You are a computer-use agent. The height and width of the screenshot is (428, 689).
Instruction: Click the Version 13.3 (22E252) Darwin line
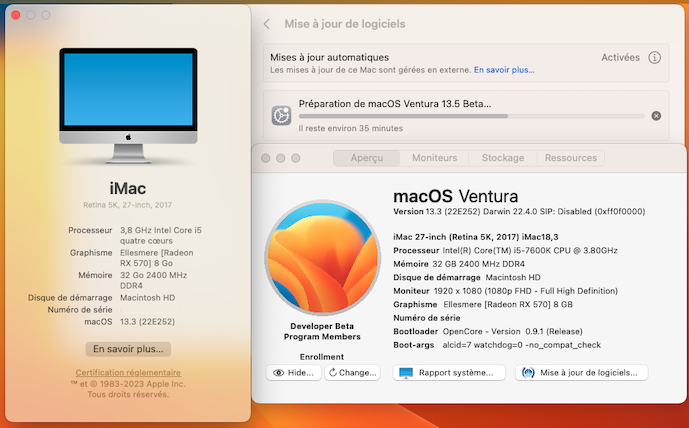point(519,212)
